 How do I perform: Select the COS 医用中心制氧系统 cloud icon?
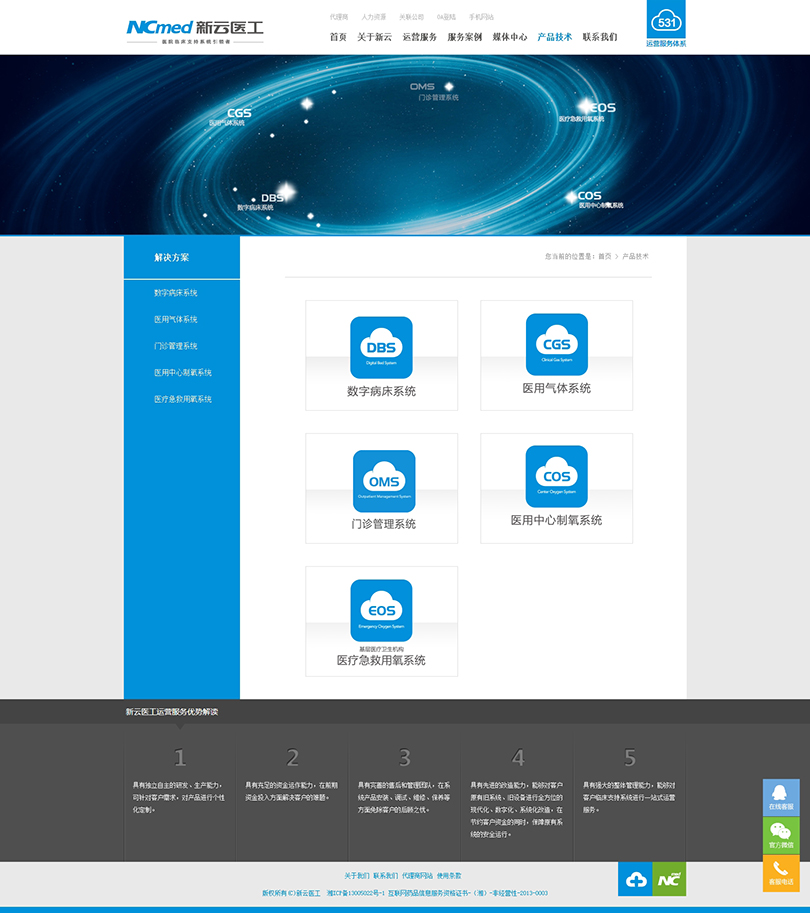click(x=556, y=476)
